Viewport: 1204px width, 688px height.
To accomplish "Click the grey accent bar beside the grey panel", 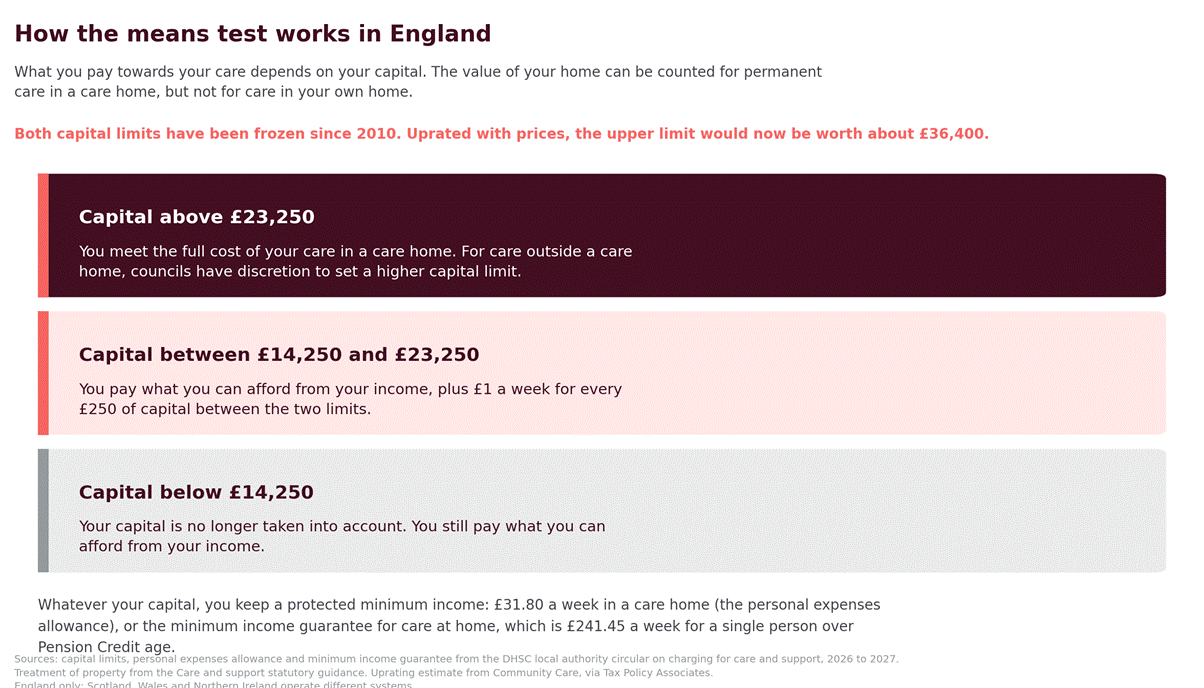I will pyautogui.click(x=43, y=511).
